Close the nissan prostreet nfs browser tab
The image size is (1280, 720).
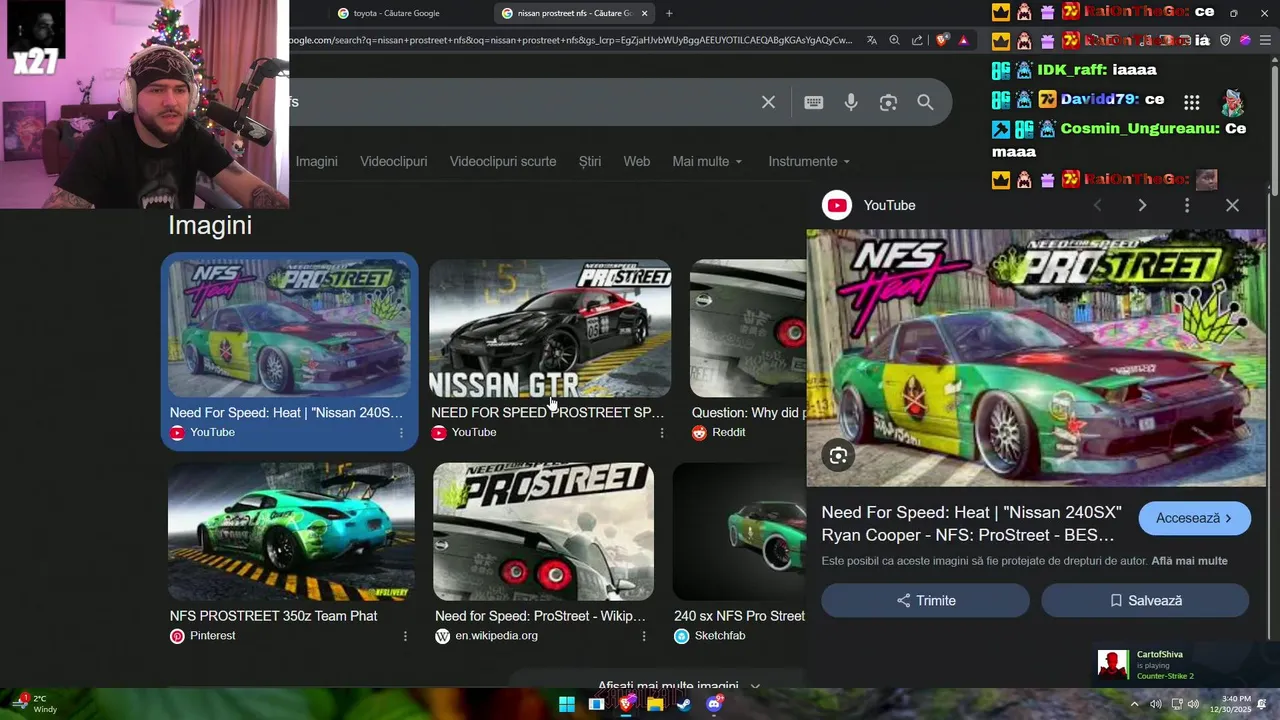point(644,13)
